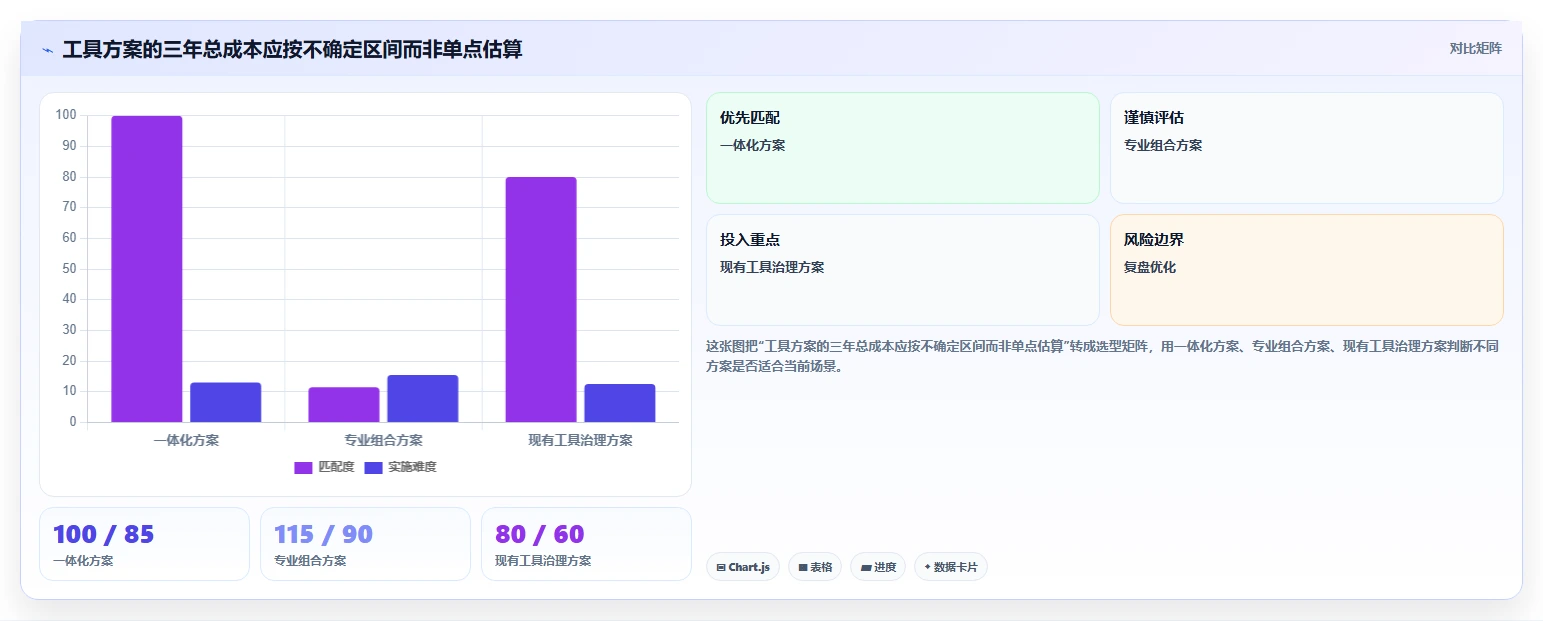Click the 100 y-axis tick label
The width and height of the screenshot is (1543, 621).
[x=66, y=115]
